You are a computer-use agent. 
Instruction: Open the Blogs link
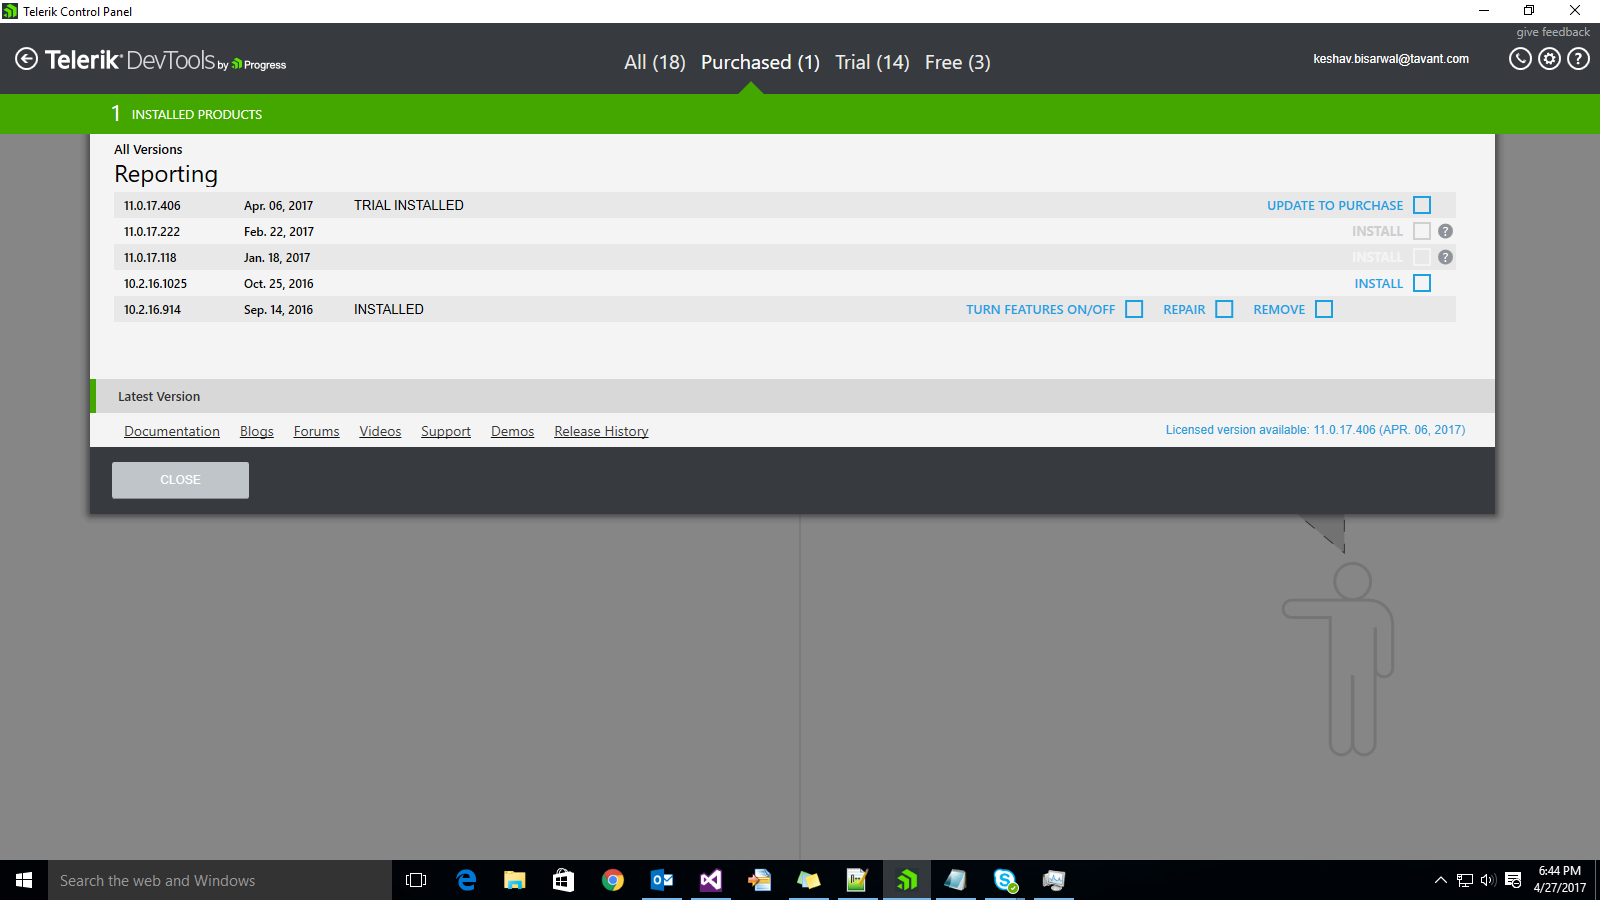[257, 431]
